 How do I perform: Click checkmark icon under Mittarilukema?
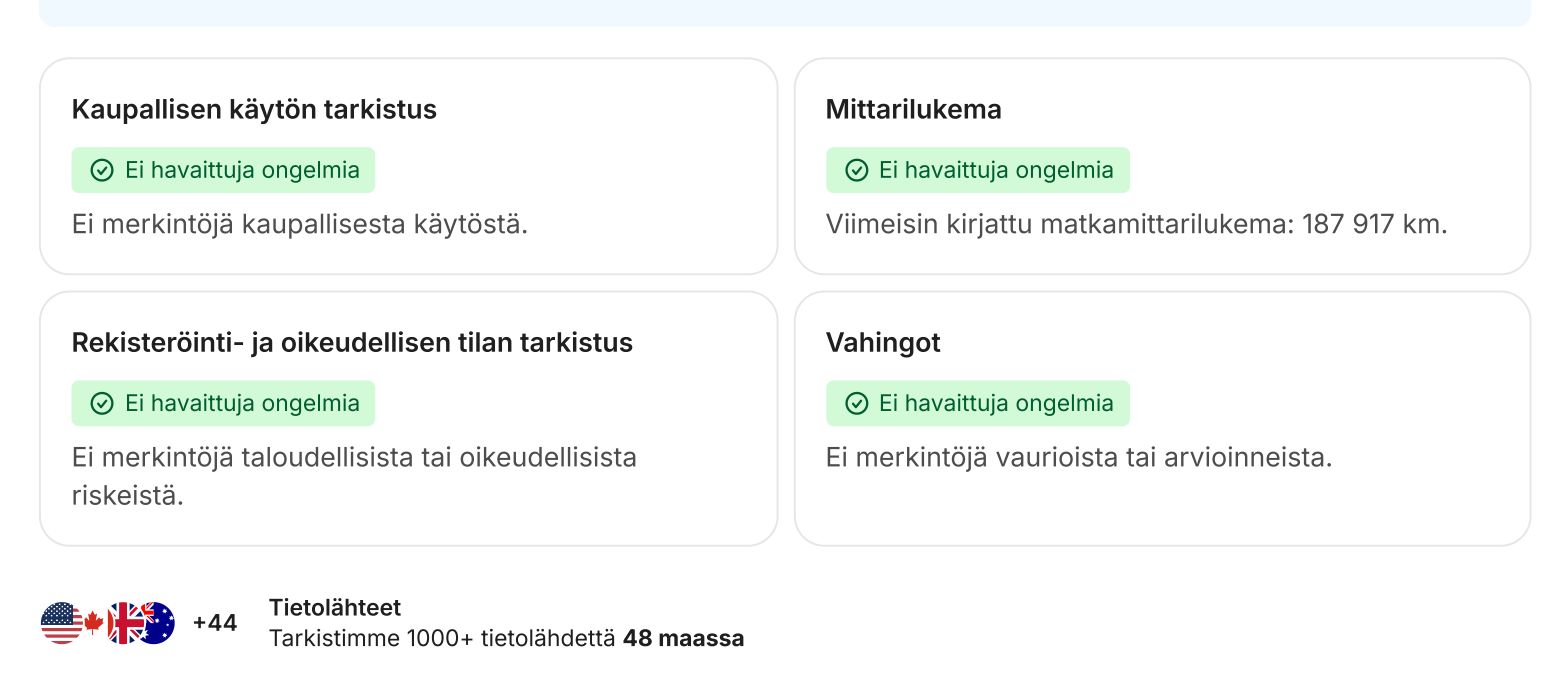(856, 170)
